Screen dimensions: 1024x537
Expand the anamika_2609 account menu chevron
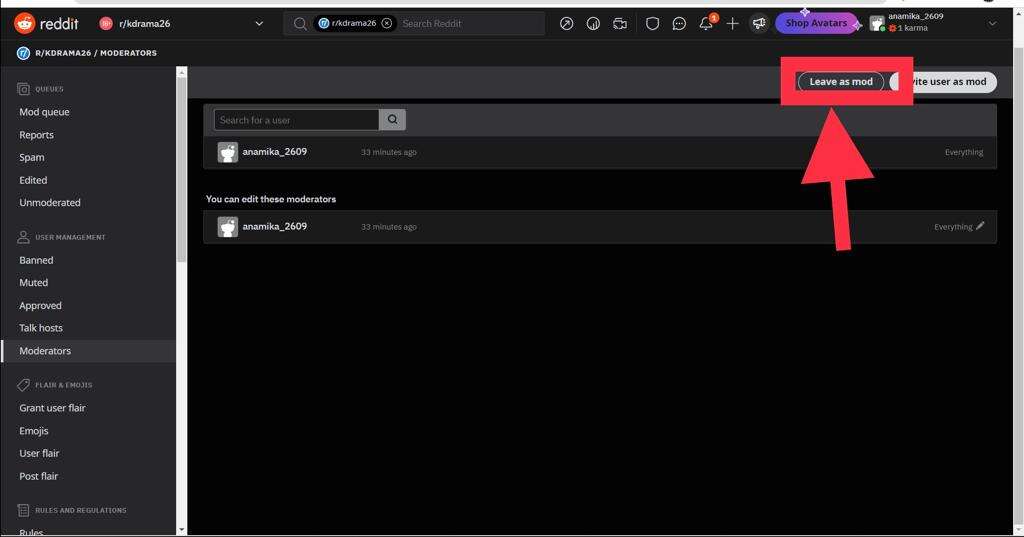[992, 24]
